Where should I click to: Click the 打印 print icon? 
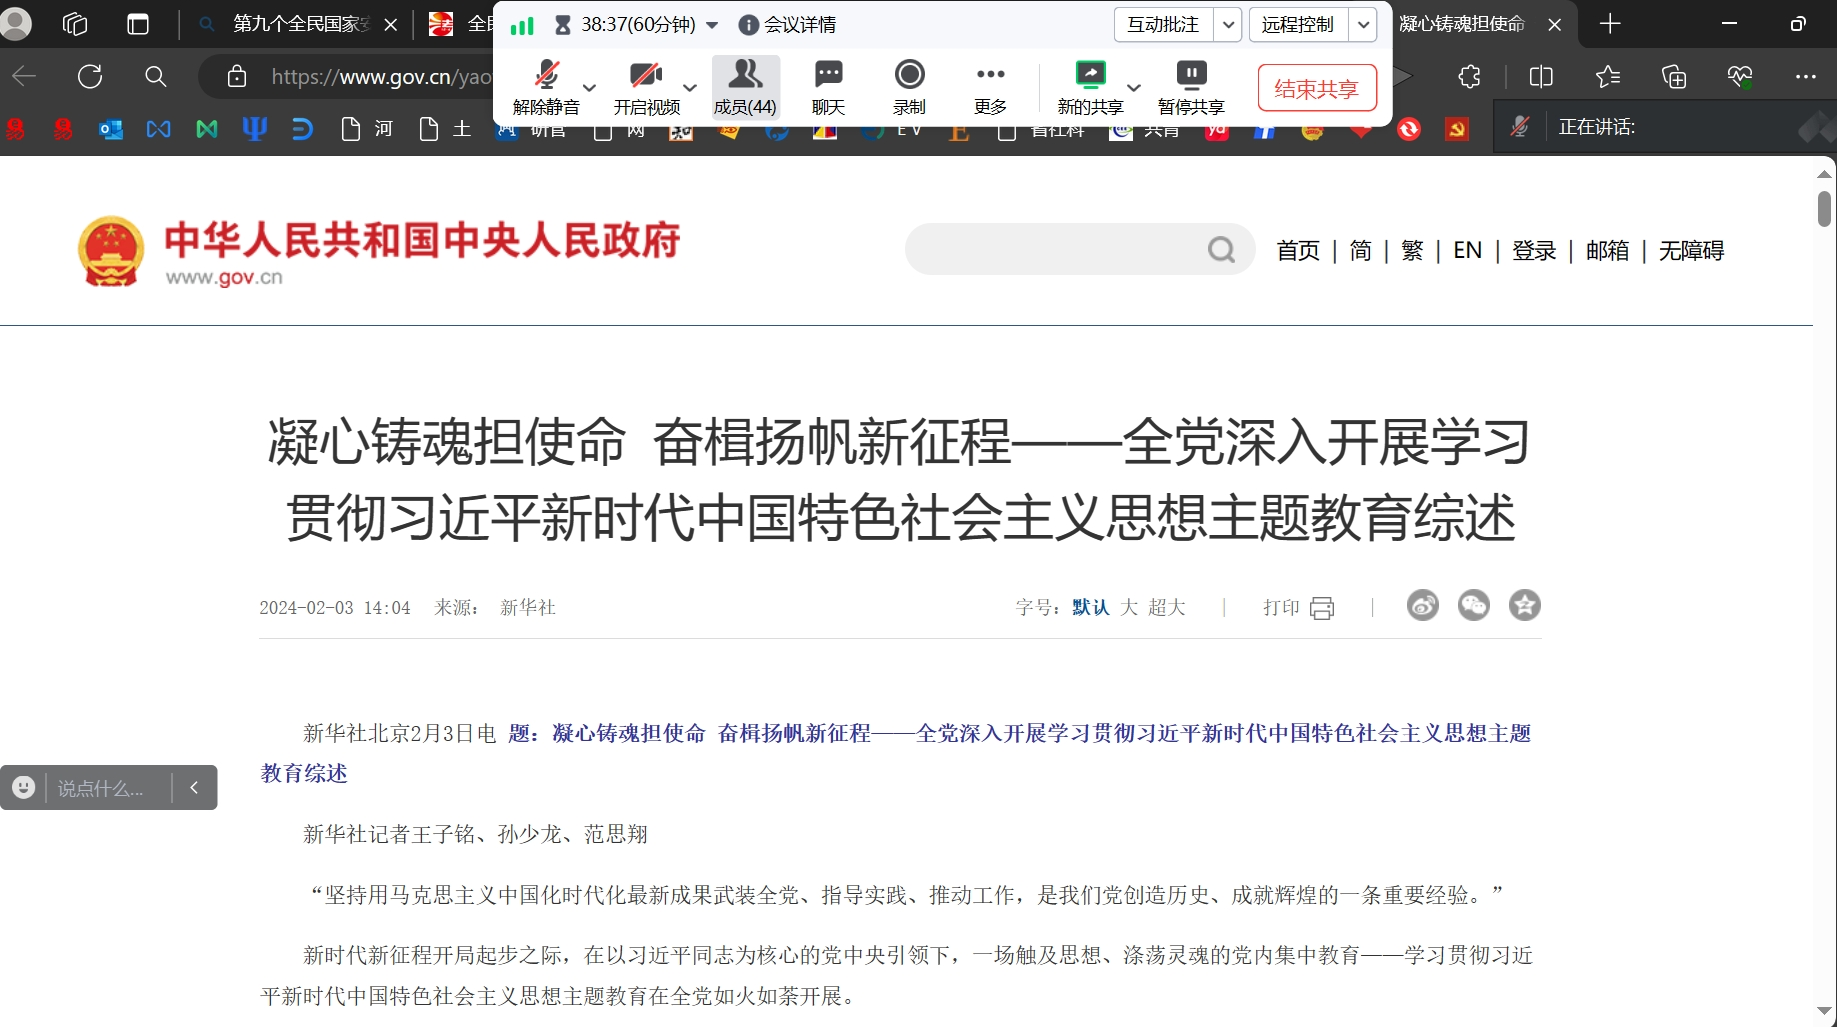point(1321,608)
